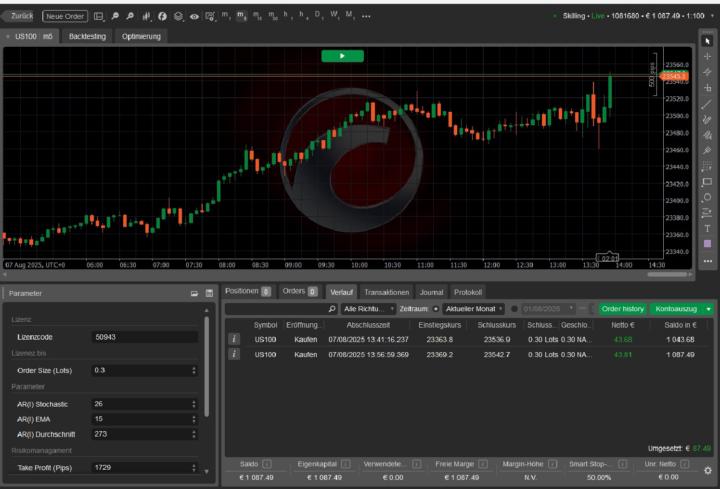Select the Fibonacci fan tool

point(708,151)
